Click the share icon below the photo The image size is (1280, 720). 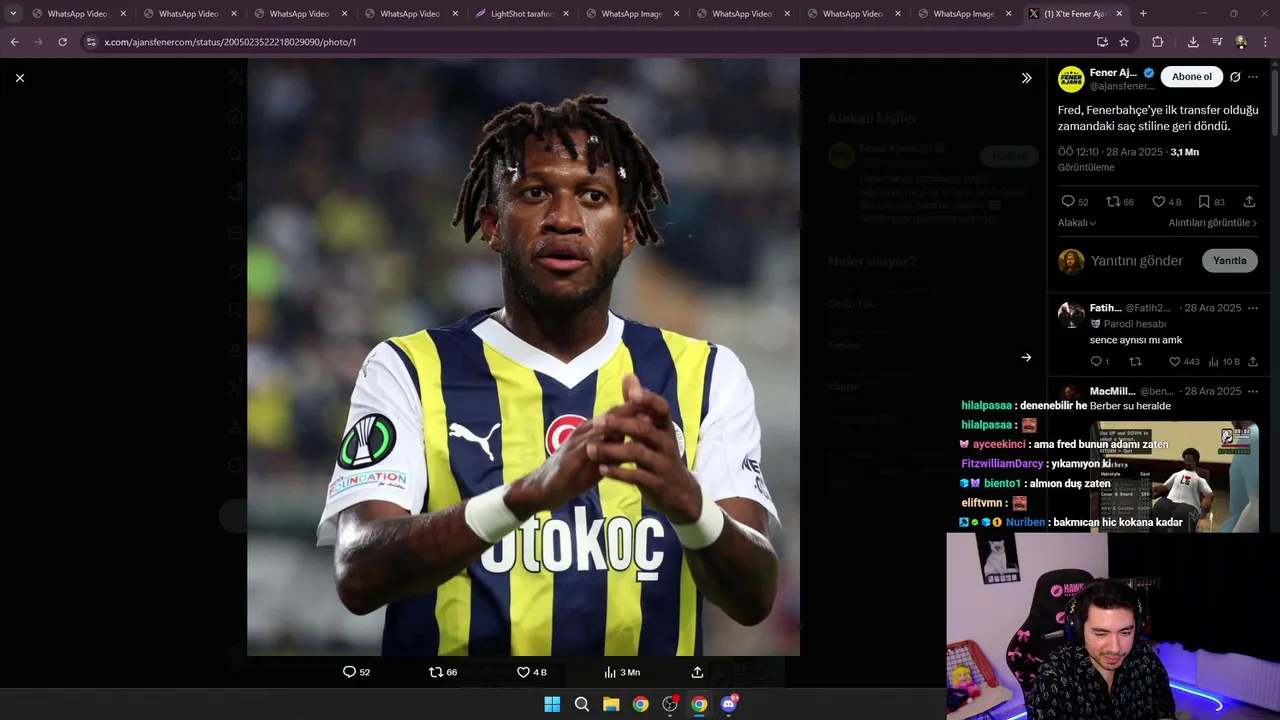(697, 672)
